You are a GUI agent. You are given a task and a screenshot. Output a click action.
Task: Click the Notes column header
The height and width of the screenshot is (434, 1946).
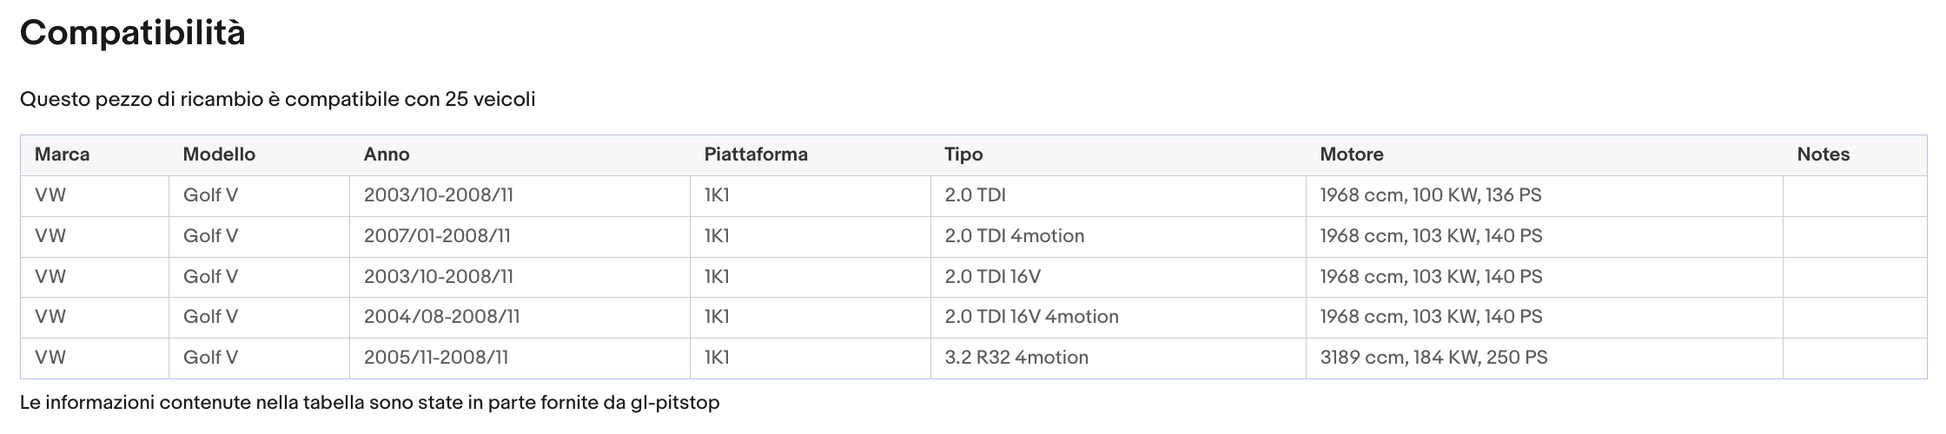pos(1823,155)
